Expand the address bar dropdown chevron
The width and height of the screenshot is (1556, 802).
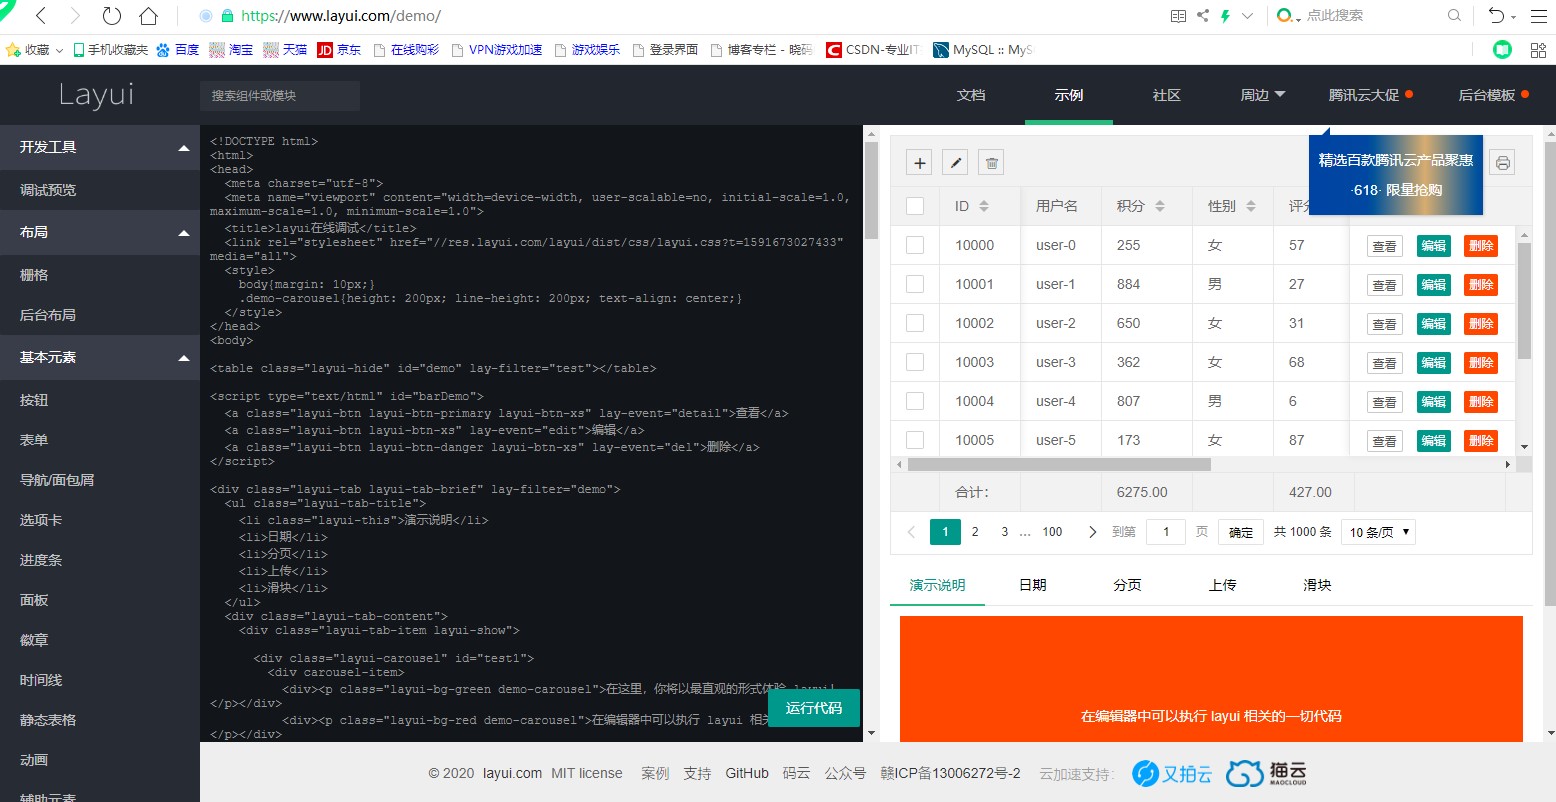point(1247,16)
